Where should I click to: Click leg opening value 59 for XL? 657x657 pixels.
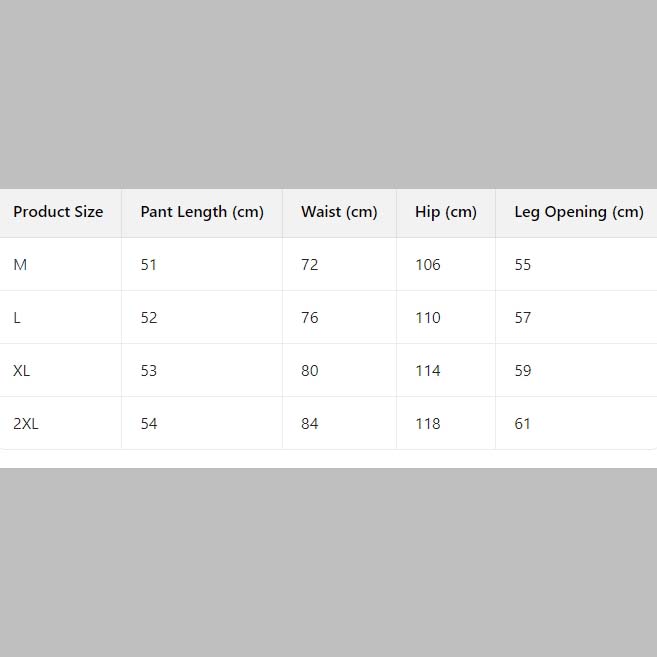pos(523,371)
